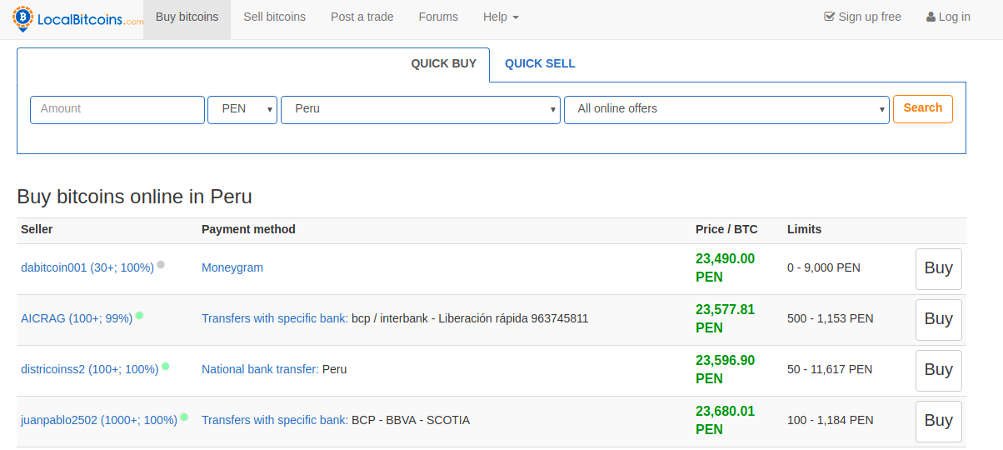Click the Sign up free checkmark icon
1003x450 pixels.
click(829, 17)
